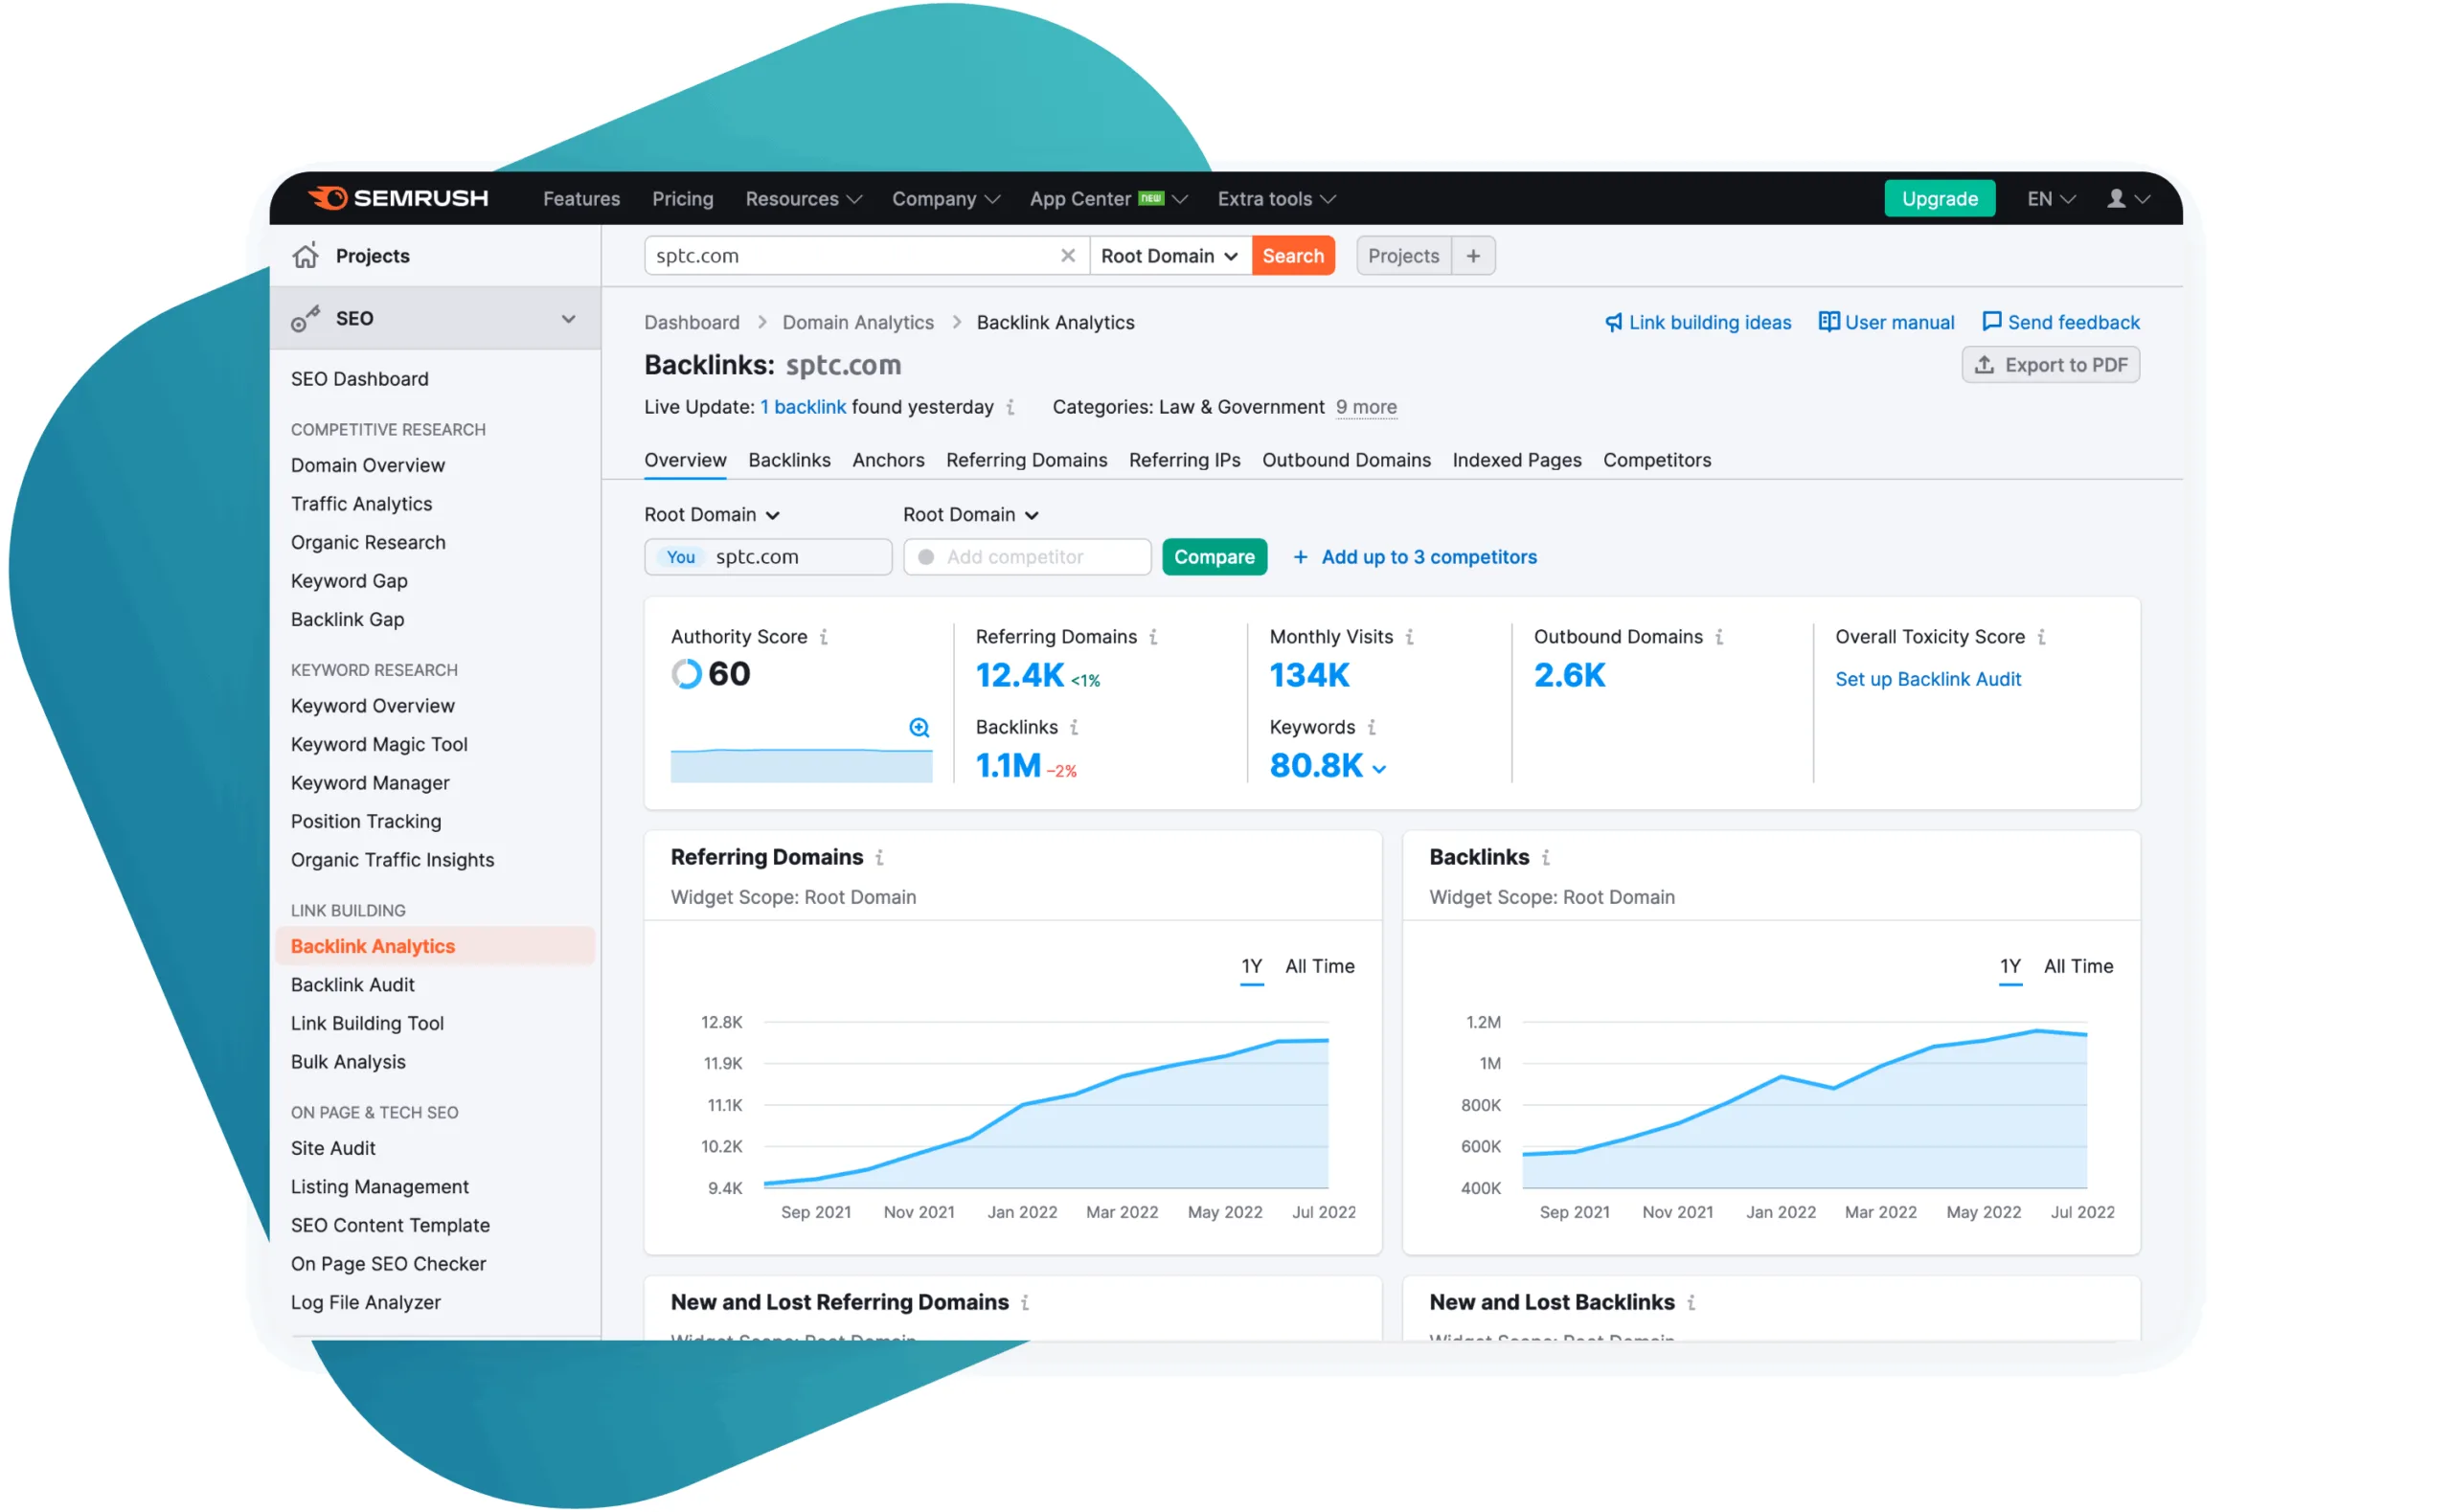
Task: Show info for Live Update
Action: tap(1011, 407)
